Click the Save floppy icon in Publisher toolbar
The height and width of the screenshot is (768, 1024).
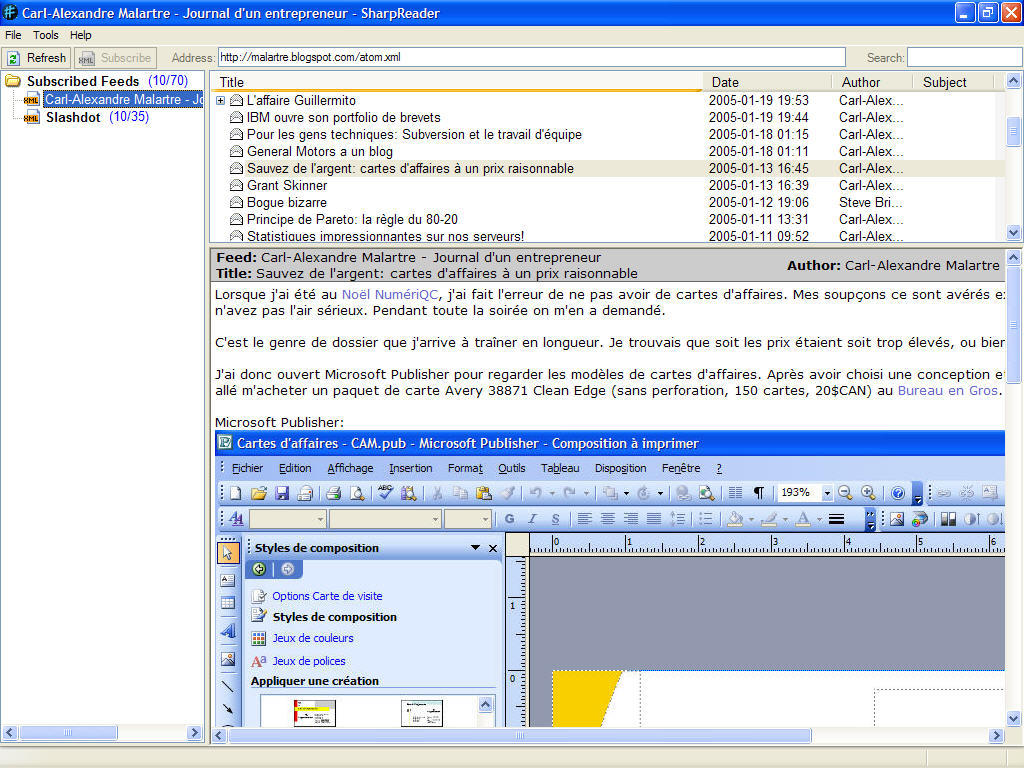tap(282, 493)
